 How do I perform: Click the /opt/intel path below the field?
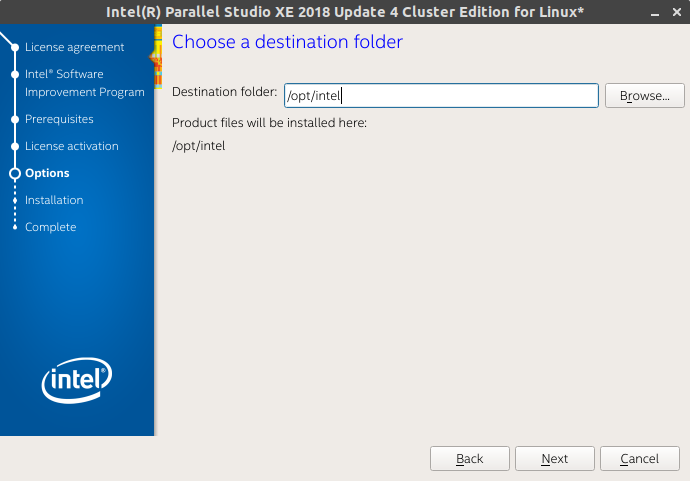coord(198,146)
